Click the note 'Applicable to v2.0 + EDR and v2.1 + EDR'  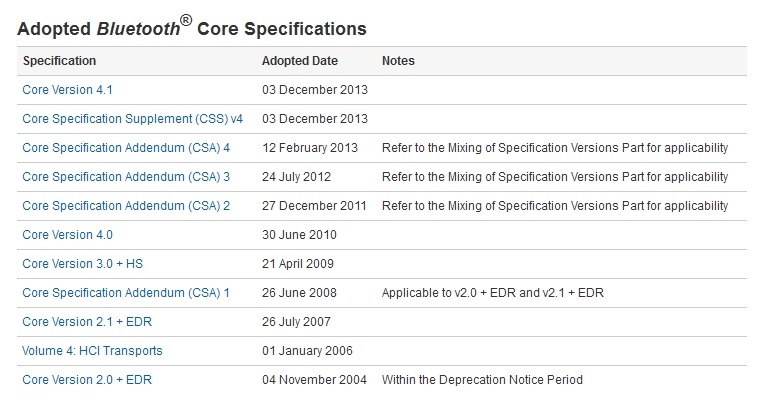pyautogui.click(x=493, y=293)
